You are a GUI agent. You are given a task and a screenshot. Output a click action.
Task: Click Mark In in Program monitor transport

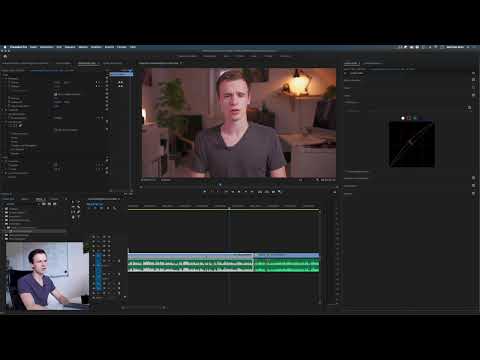click(212, 192)
